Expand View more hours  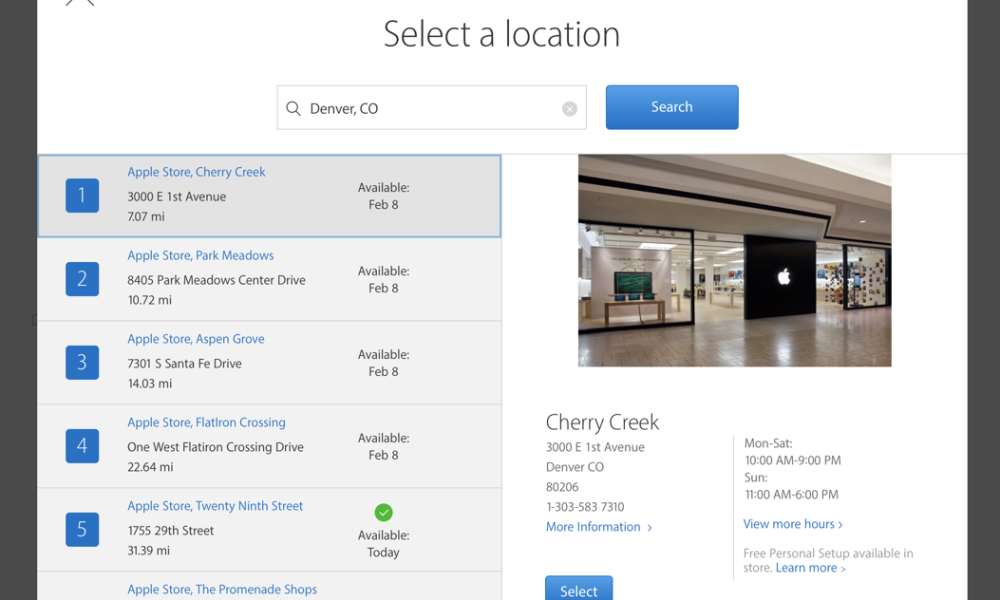[x=792, y=524]
